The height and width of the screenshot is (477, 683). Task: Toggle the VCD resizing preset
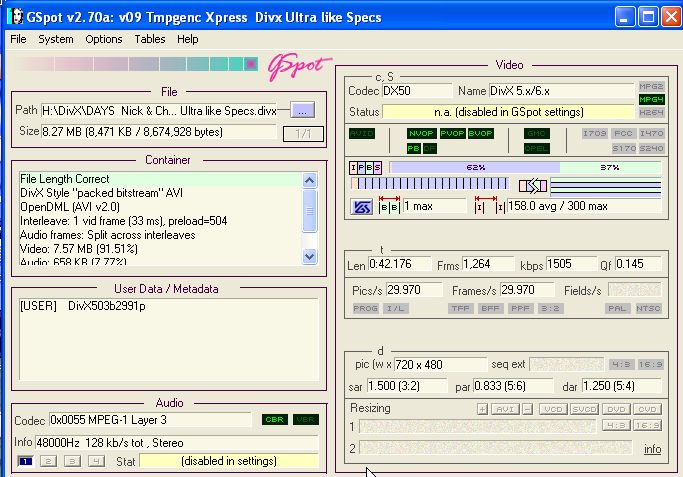[x=553, y=409]
